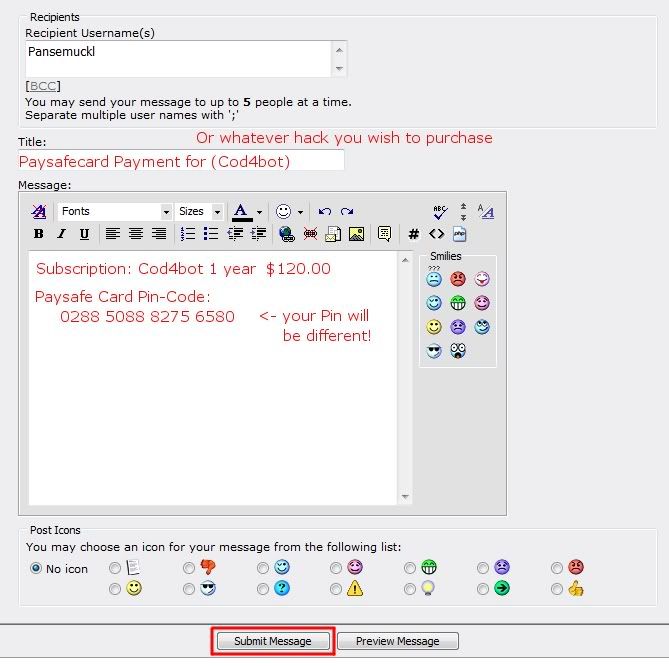The image size is (669, 666).
Task: Choose the green arrow post icon
Action: (483, 589)
